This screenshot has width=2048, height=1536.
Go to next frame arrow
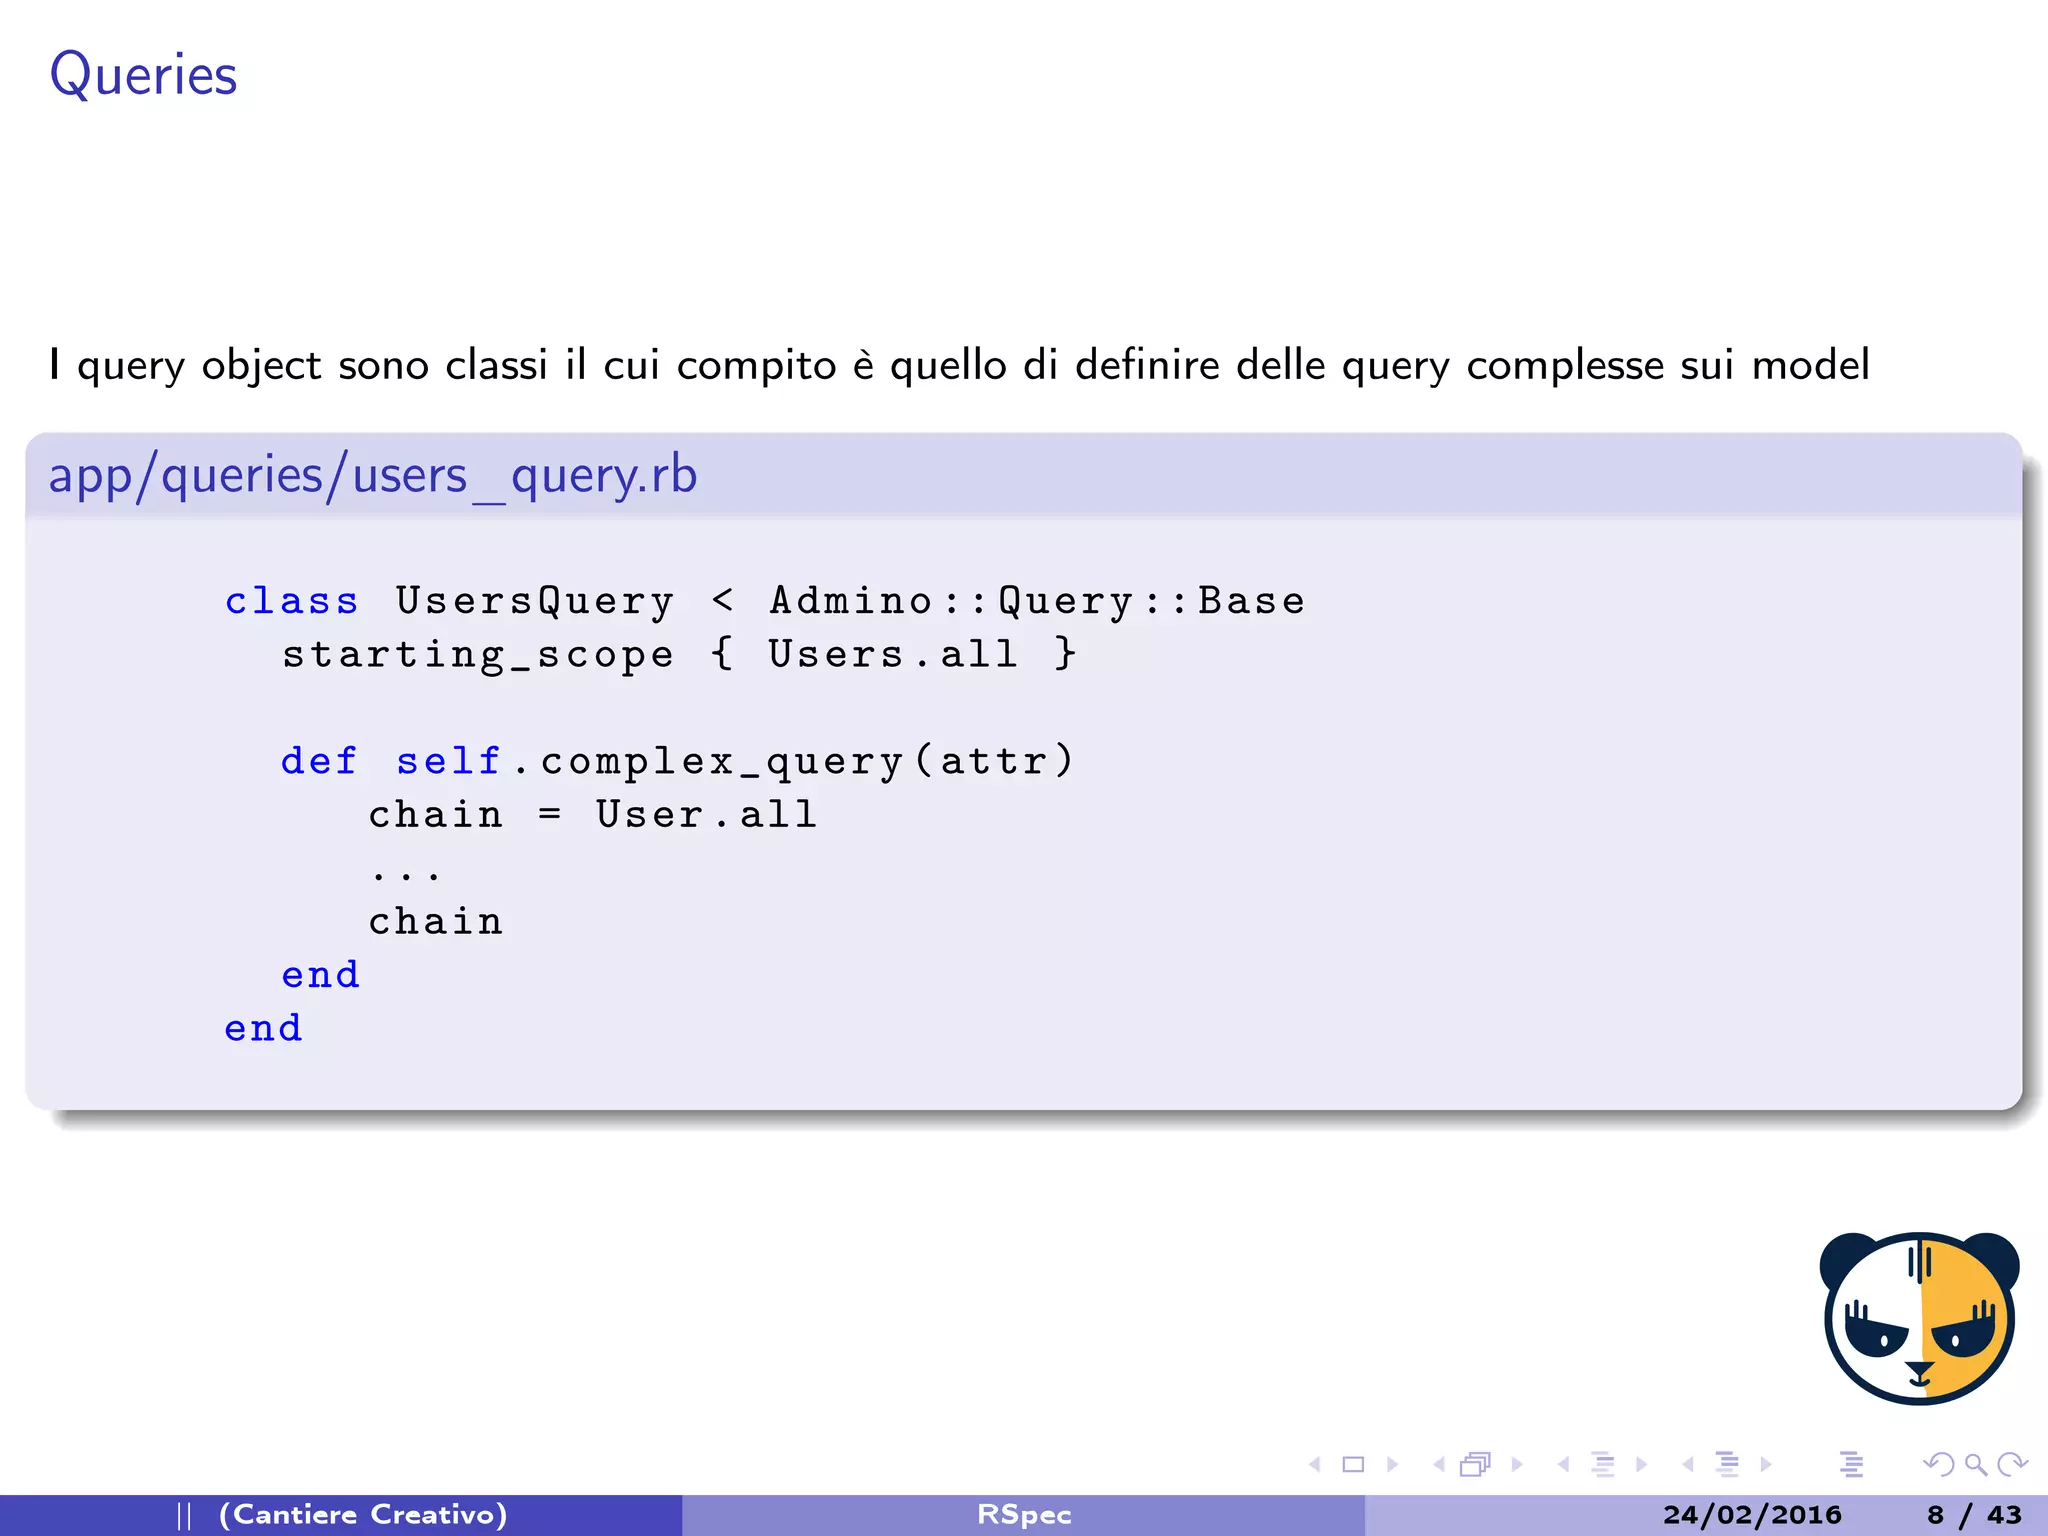(x=1517, y=1465)
